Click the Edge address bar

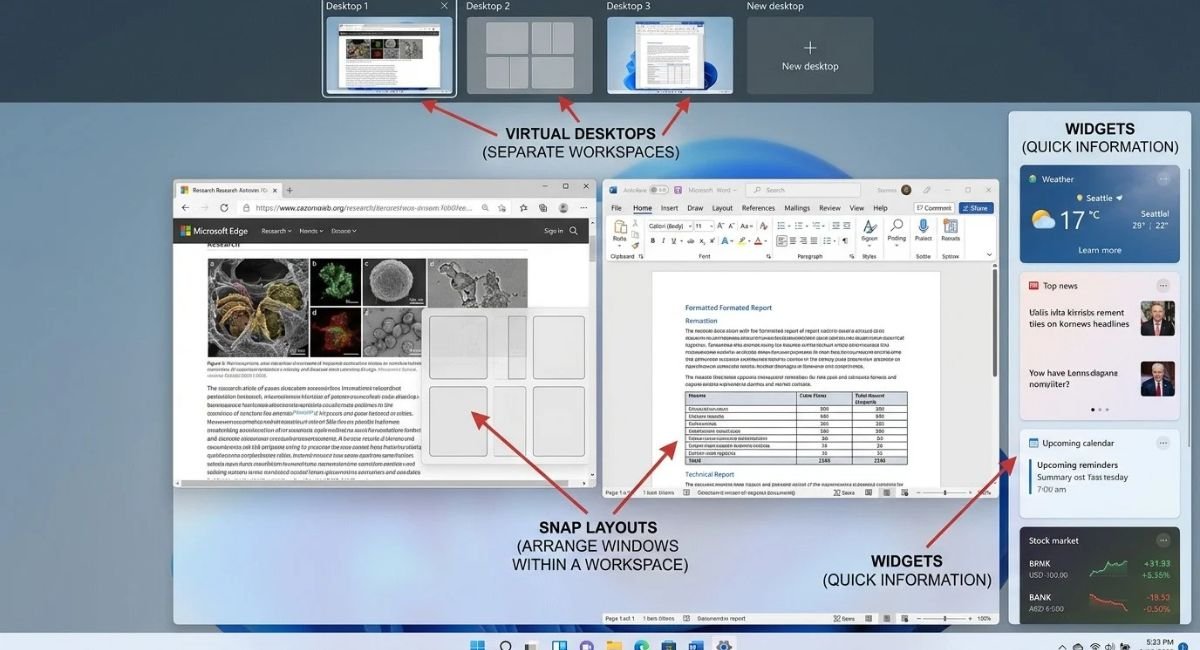pos(374,208)
